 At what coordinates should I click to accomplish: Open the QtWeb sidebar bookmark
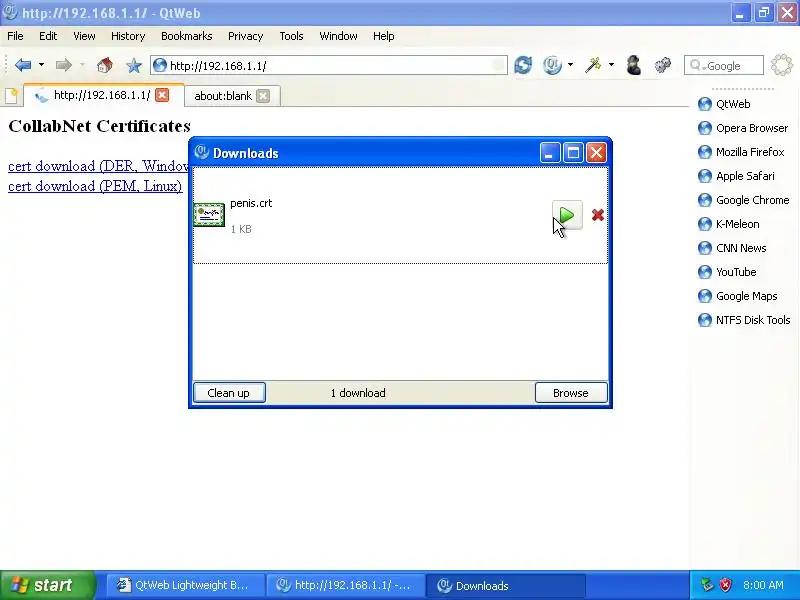724,104
